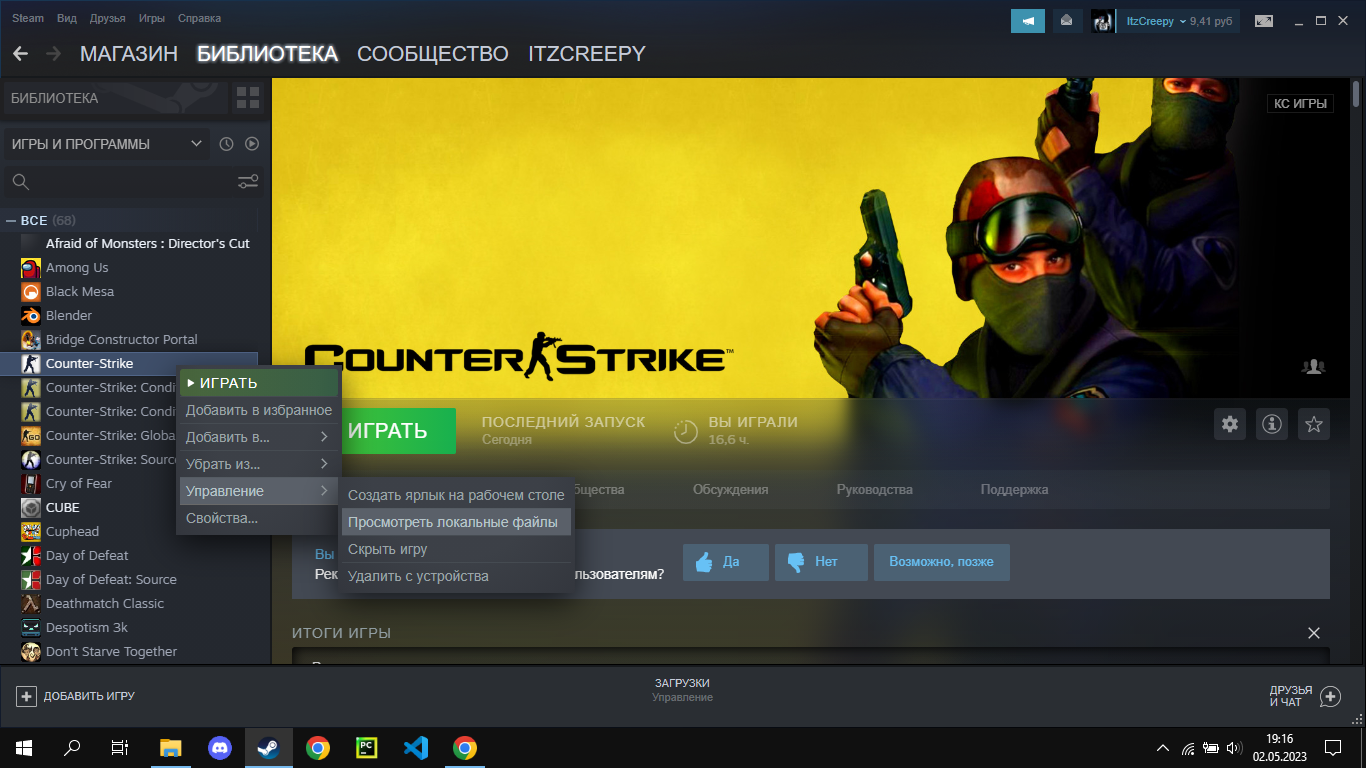Screen dimensions: 1366x768
Task: Go back with the left arrow
Action: coord(20,54)
